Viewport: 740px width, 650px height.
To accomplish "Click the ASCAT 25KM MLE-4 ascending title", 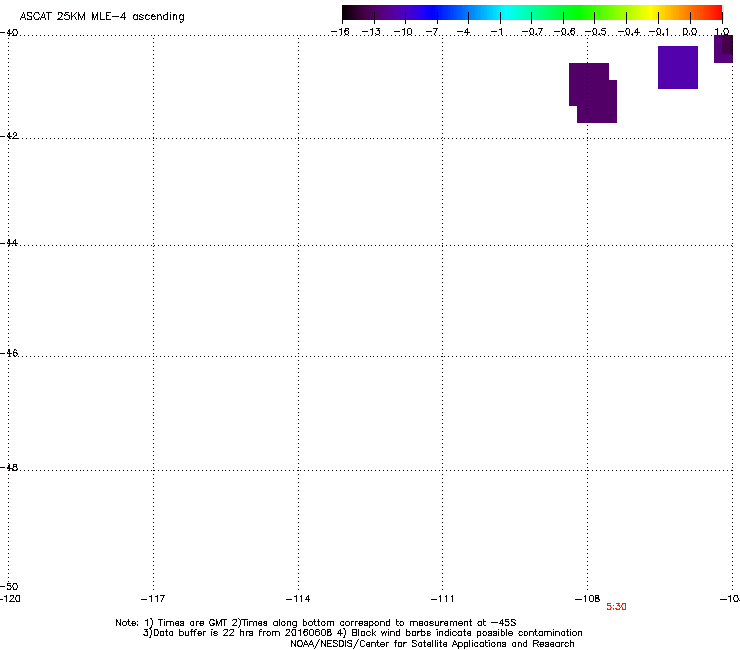I will 102,17.
